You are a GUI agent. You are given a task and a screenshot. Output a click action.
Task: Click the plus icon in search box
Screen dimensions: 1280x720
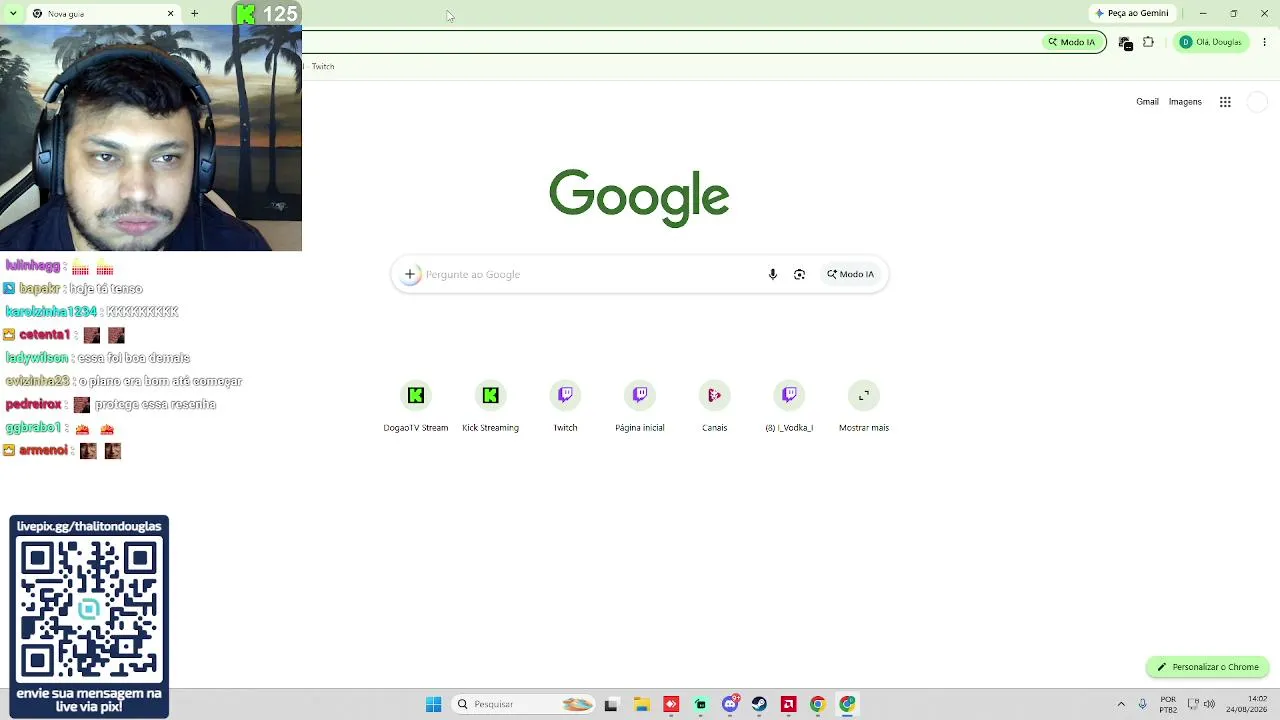(409, 274)
